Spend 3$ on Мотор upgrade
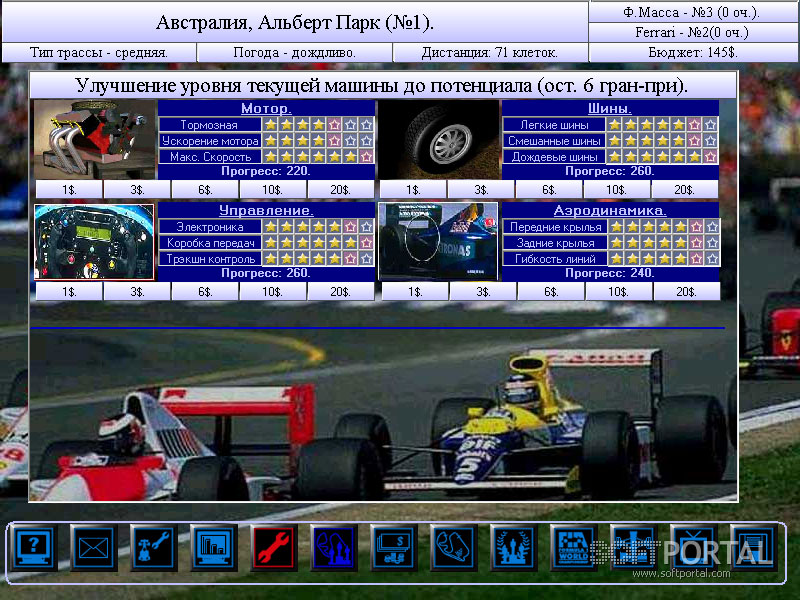 click(137, 190)
